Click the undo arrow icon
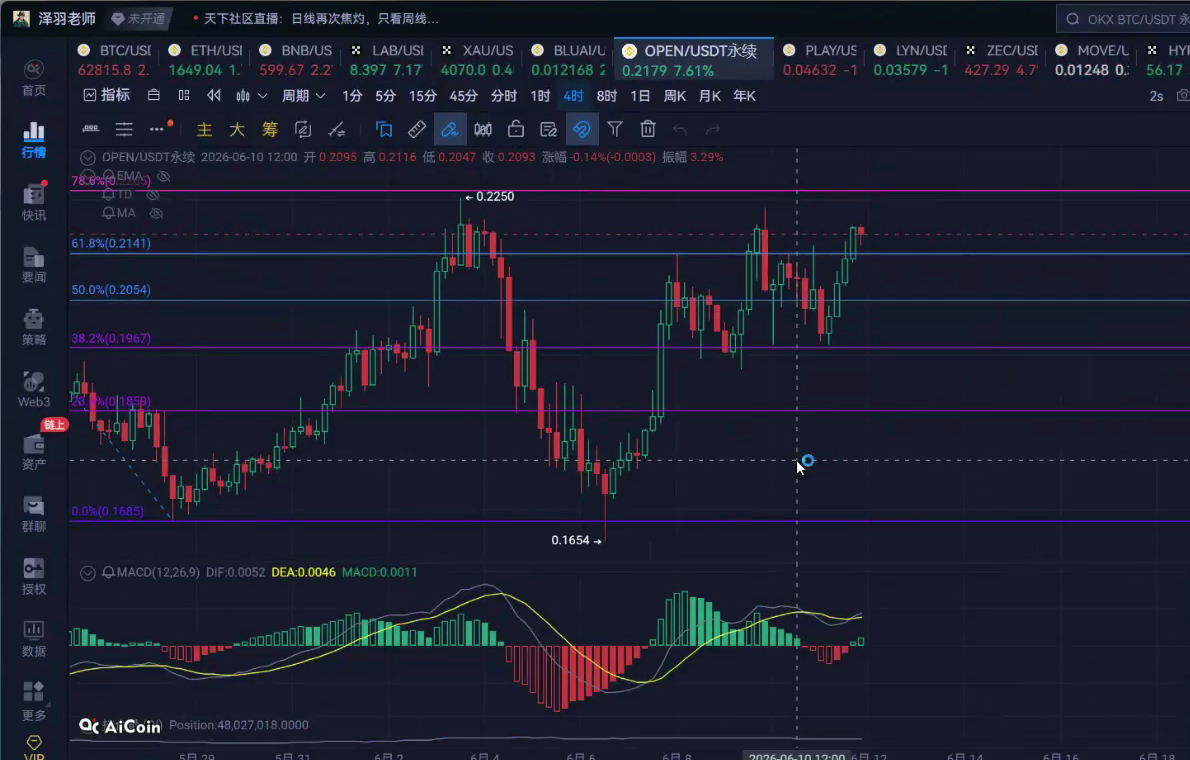Screen dimensions: 1190x760 click(x=680, y=131)
